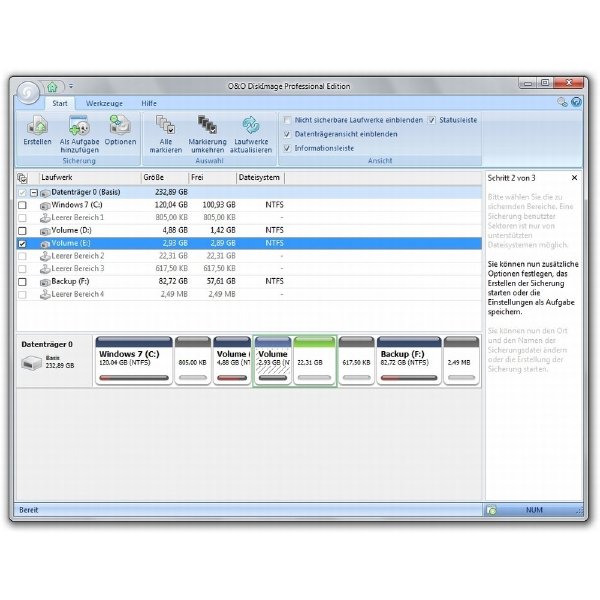Viewport: 600px width, 600px height.
Task: Click the blue help question mark icon
Action: (x=576, y=102)
